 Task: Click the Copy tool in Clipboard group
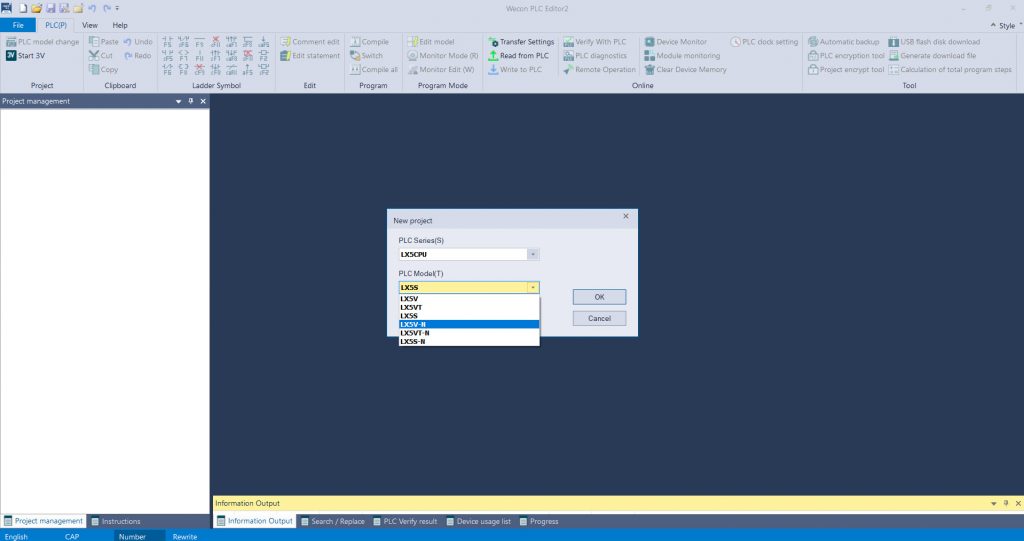click(103, 69)
